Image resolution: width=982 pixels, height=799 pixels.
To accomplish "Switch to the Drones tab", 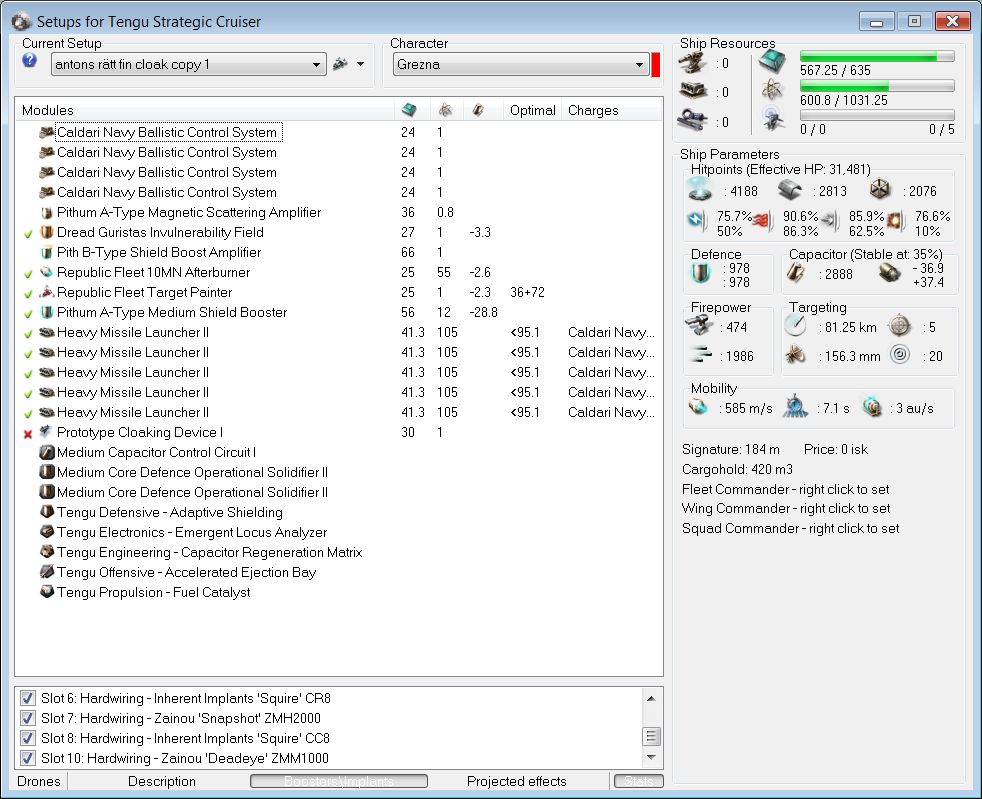I will point(39,781).
